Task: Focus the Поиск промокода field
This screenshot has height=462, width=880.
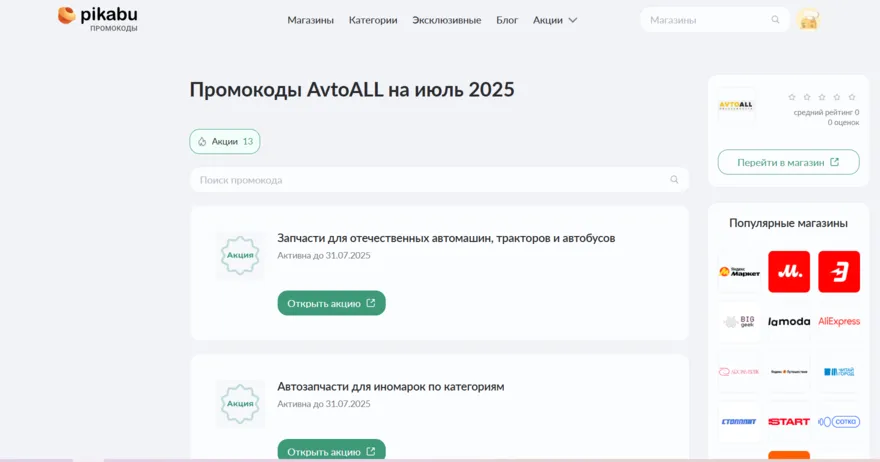Action: (x=439, y=180)
